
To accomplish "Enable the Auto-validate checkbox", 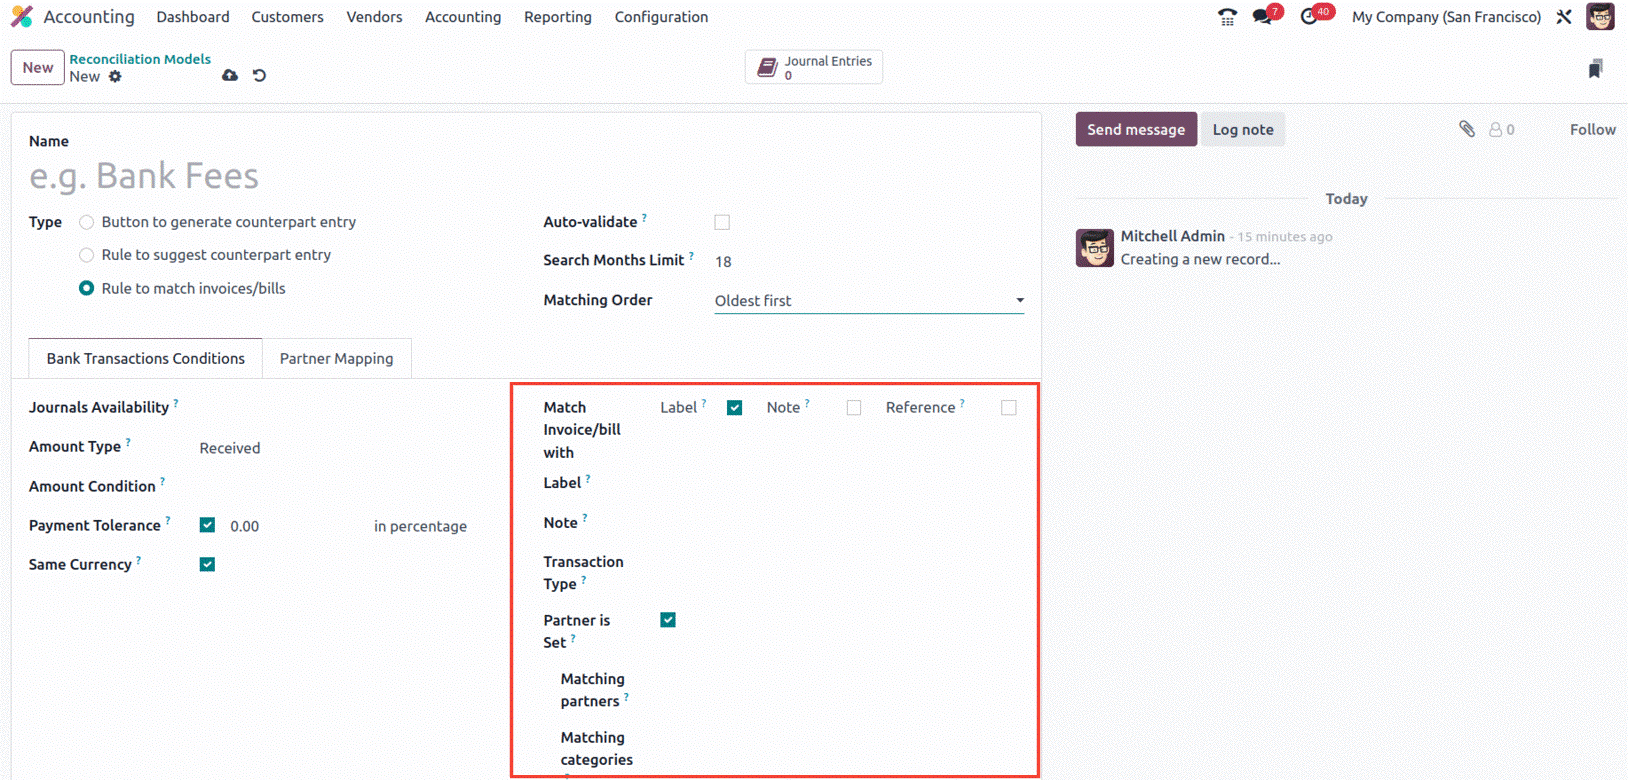I will pyautogui.click(x=722, y=222).
